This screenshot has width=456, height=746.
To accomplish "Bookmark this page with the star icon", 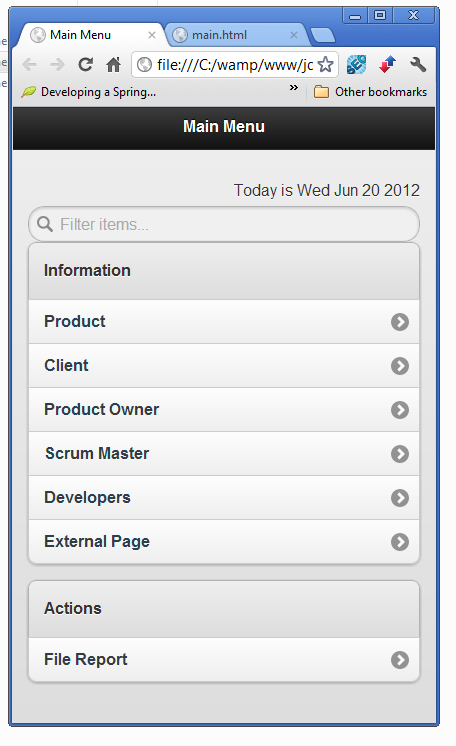I will 326,64.
